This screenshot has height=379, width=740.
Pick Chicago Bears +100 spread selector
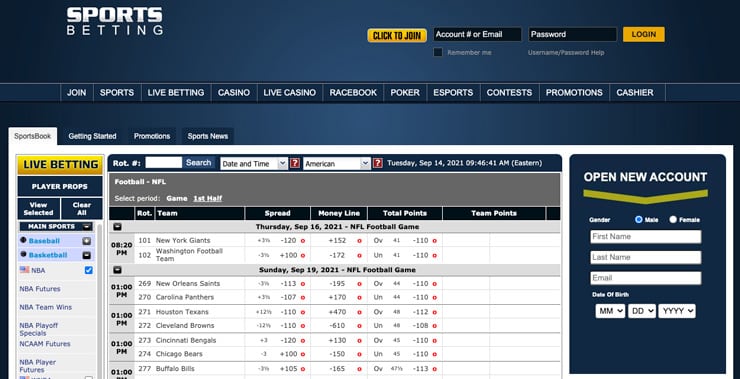click(x=303, y=354)
